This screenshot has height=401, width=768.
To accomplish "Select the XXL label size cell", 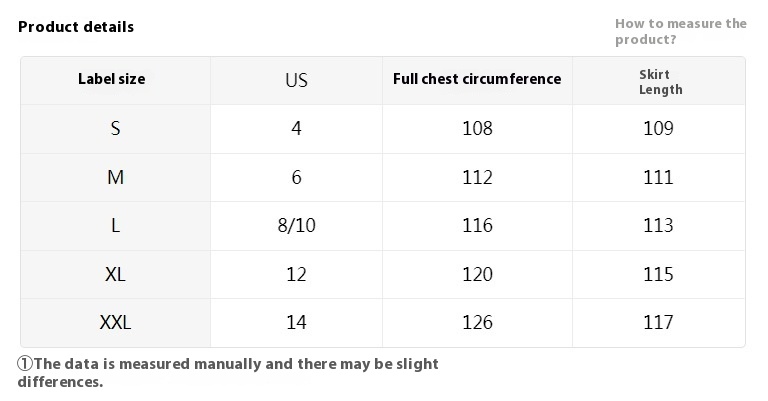I will 115,322.
